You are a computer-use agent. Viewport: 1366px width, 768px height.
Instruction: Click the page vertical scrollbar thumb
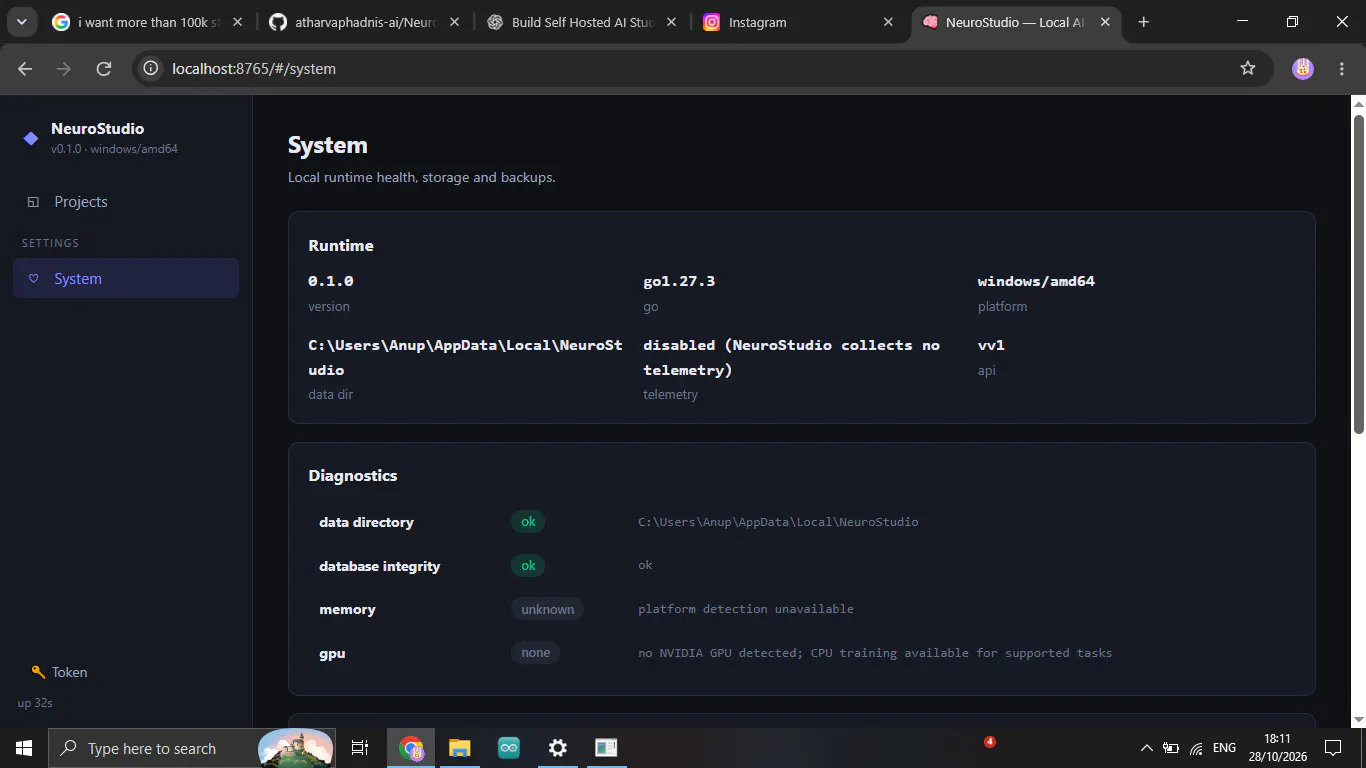pyautogui.click(x=1358, y=273)
